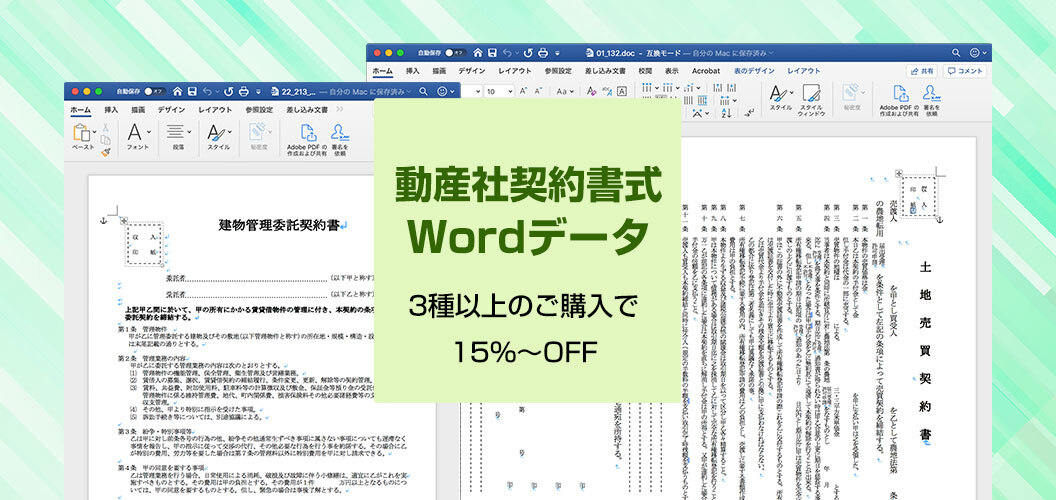Click search magnifier in 01_132.doc title bar
The width and height of the screenshot is (1056, 500).
[x=956, y=53]
